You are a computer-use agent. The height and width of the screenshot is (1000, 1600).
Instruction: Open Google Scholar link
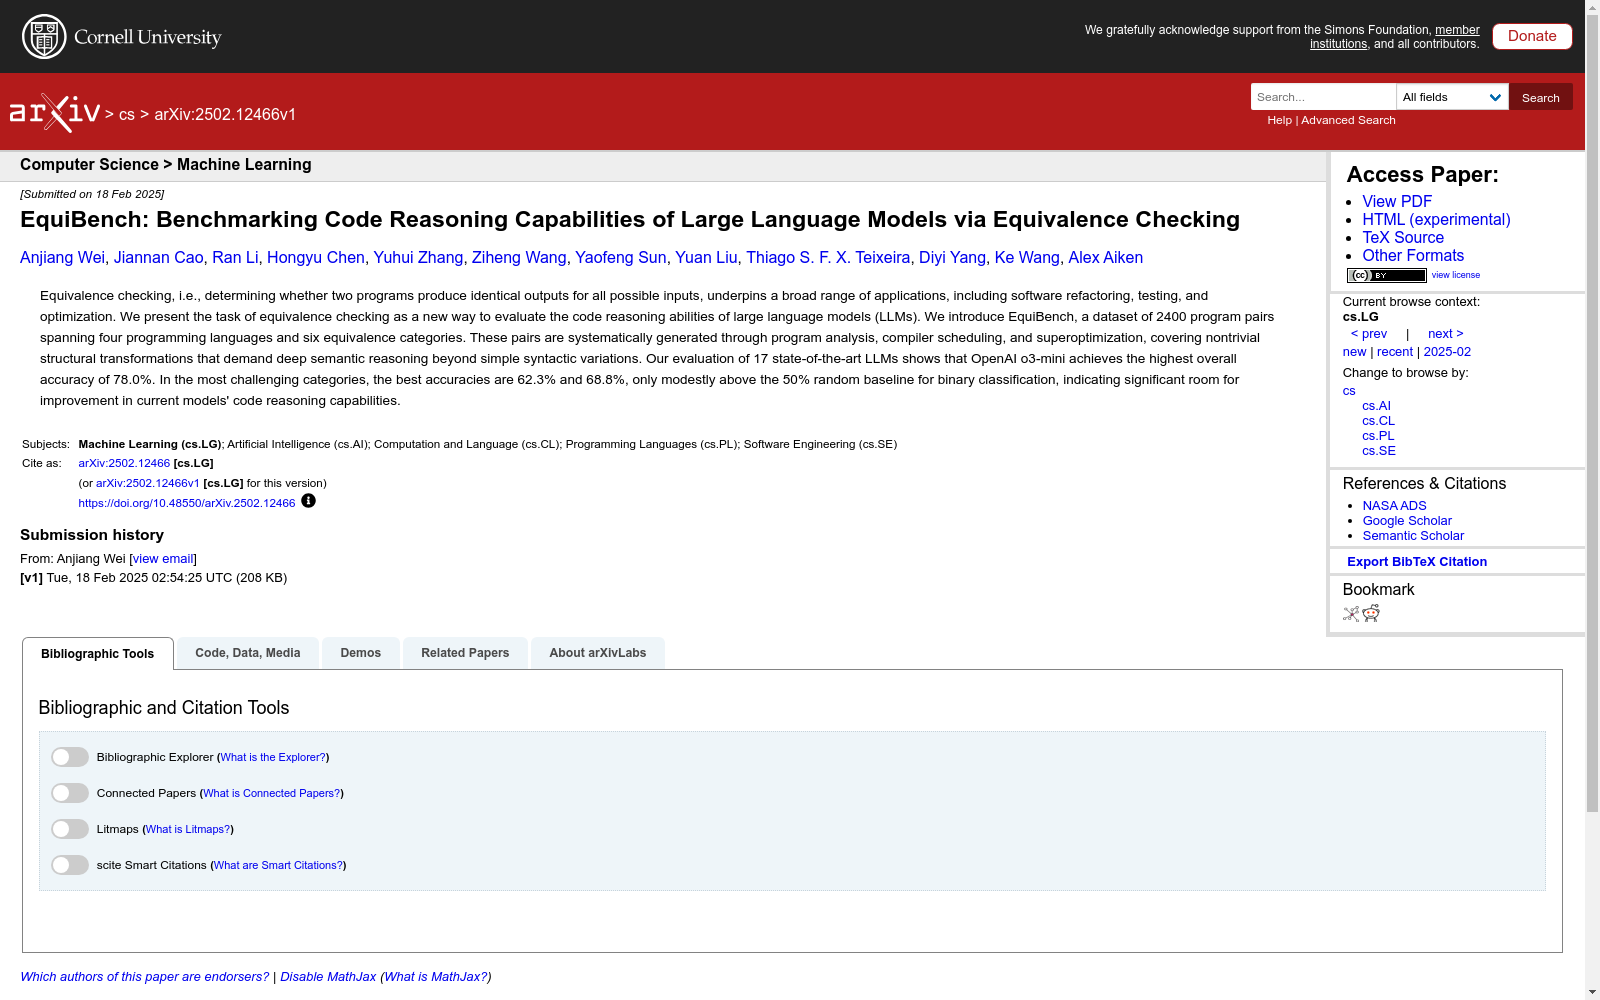(x=1407, y=521)
